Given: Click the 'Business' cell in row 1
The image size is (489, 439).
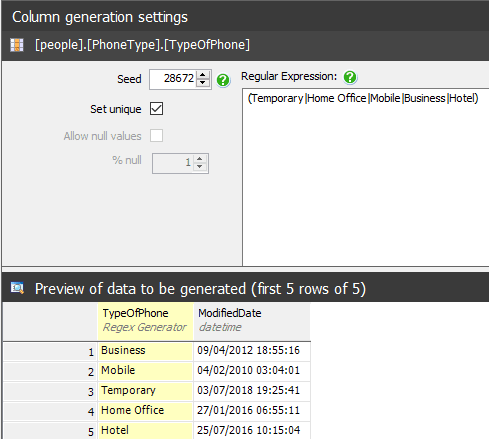Looking at the screenshot, I should point(145,351).
